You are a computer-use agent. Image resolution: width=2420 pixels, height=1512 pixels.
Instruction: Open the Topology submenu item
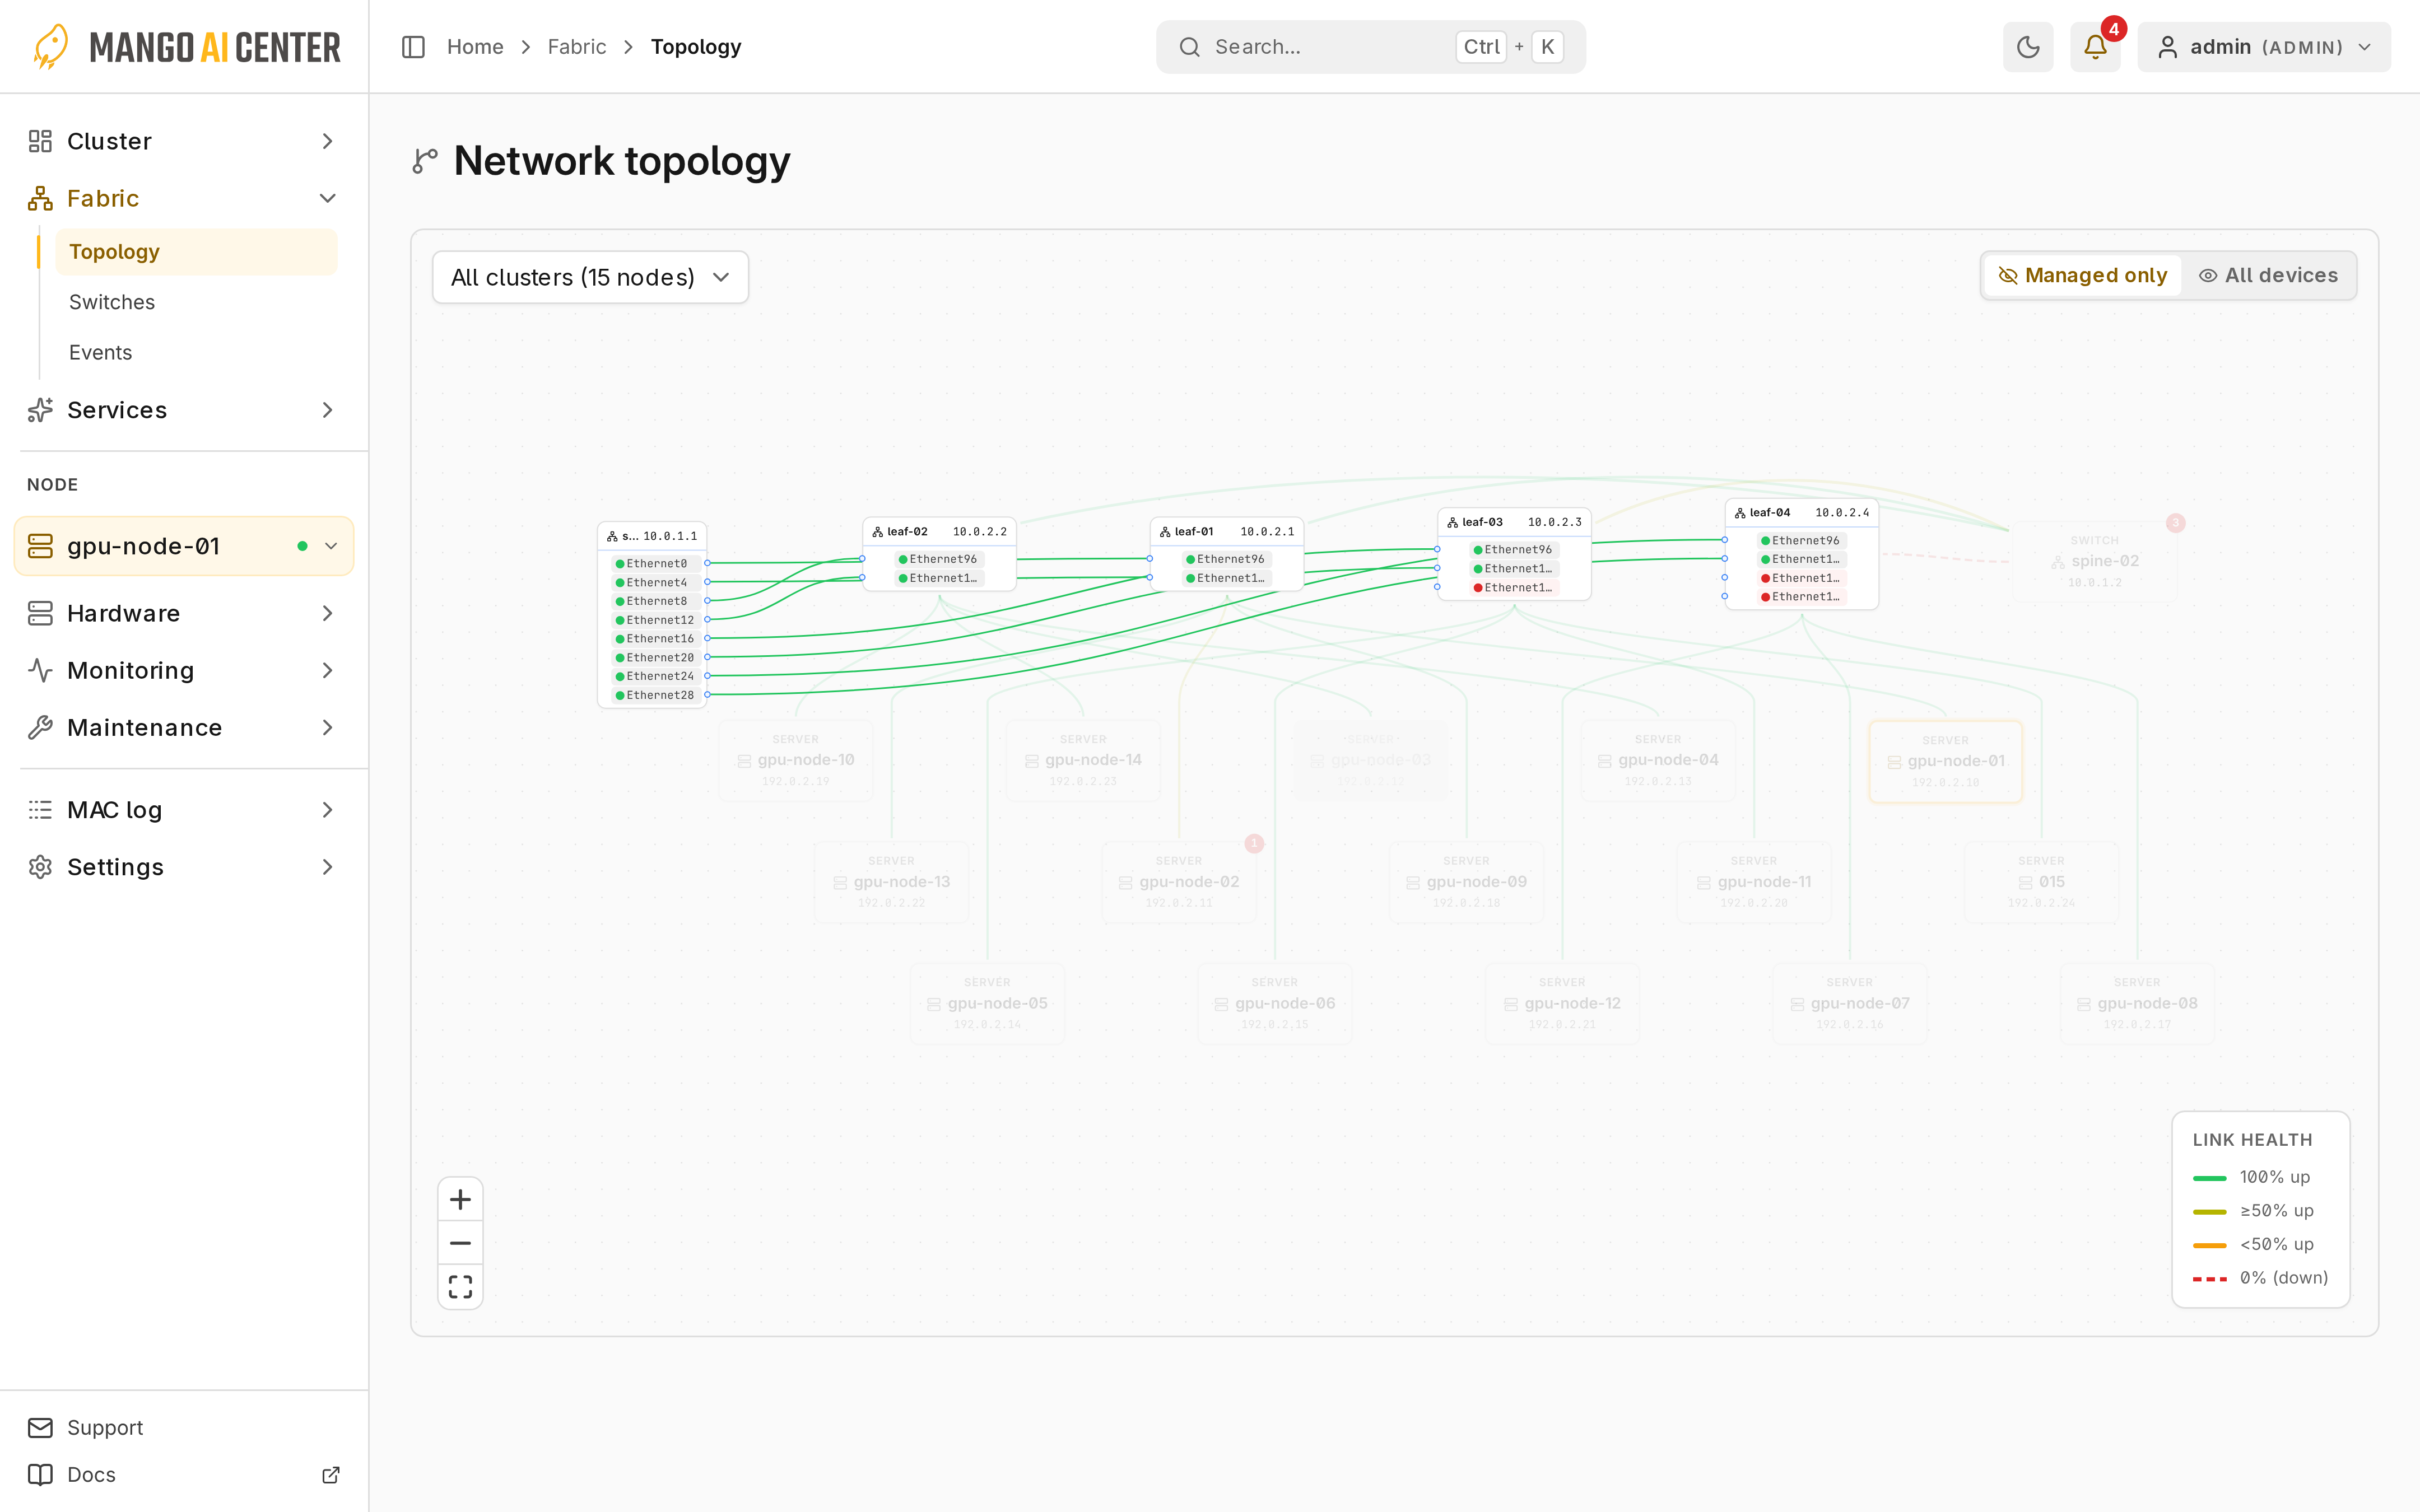[x=196, y=252]
